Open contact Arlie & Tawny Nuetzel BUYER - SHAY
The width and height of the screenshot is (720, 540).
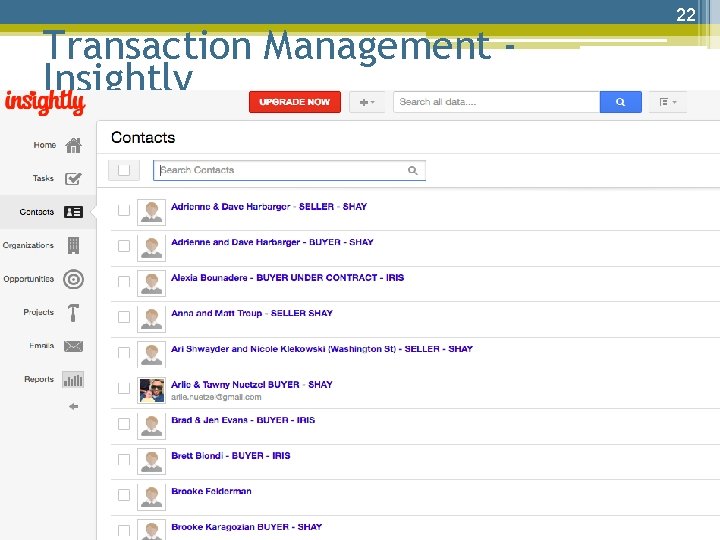[x=252, y=385]
